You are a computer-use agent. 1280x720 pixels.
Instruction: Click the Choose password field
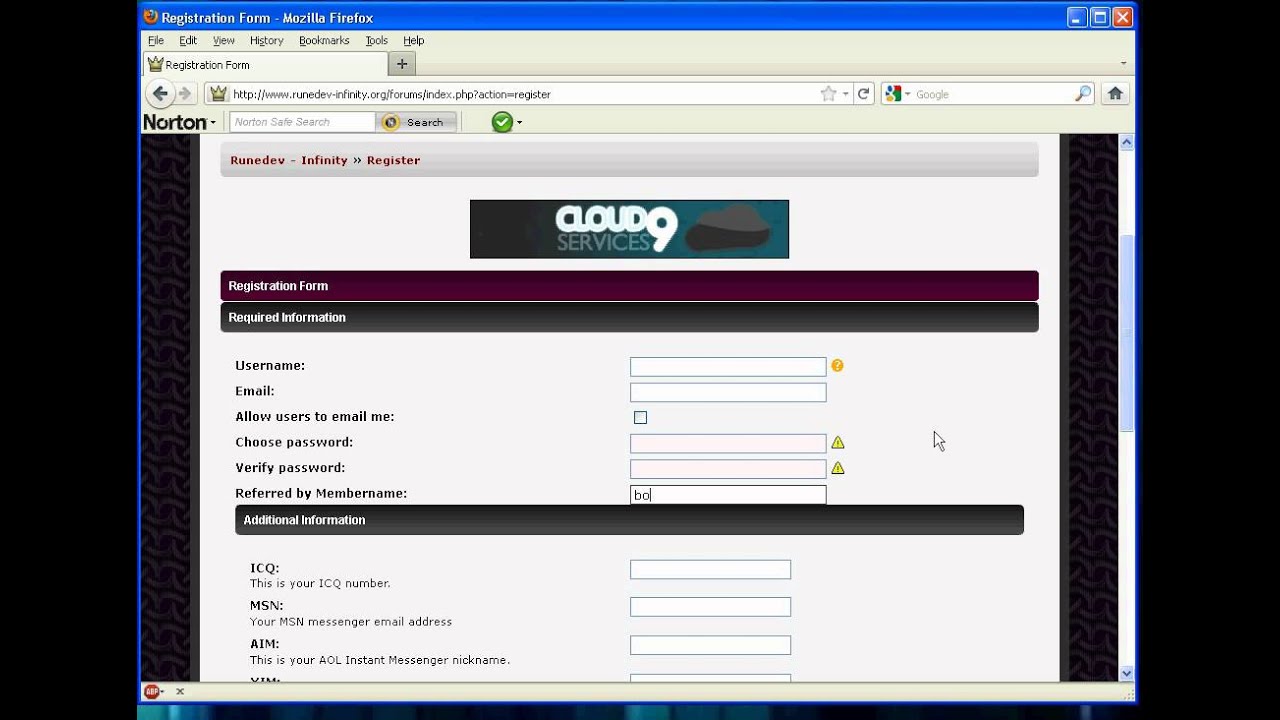pos(728,443)
